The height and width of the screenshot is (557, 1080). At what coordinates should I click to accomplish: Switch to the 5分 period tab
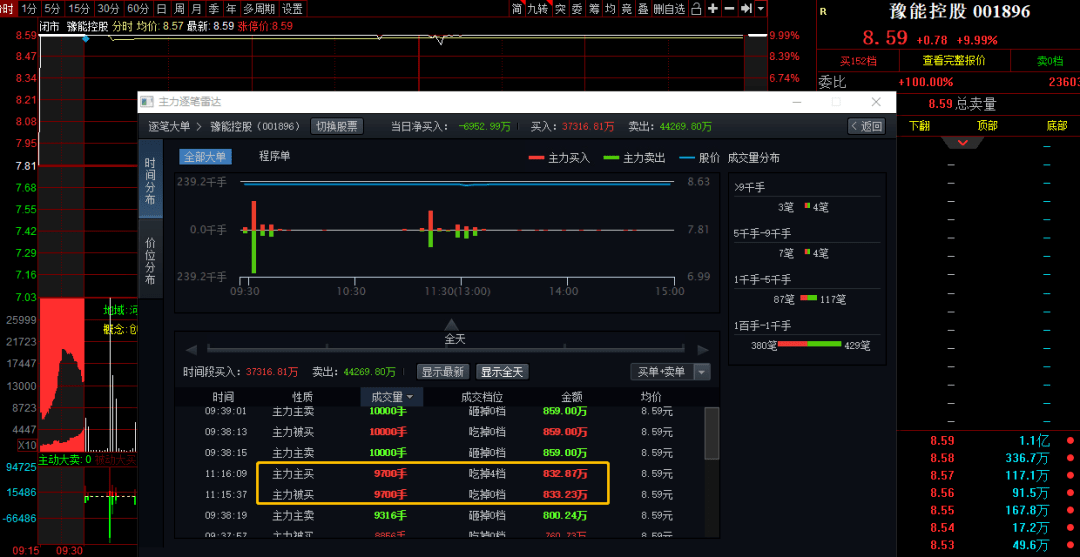click(x=52, y=9)
